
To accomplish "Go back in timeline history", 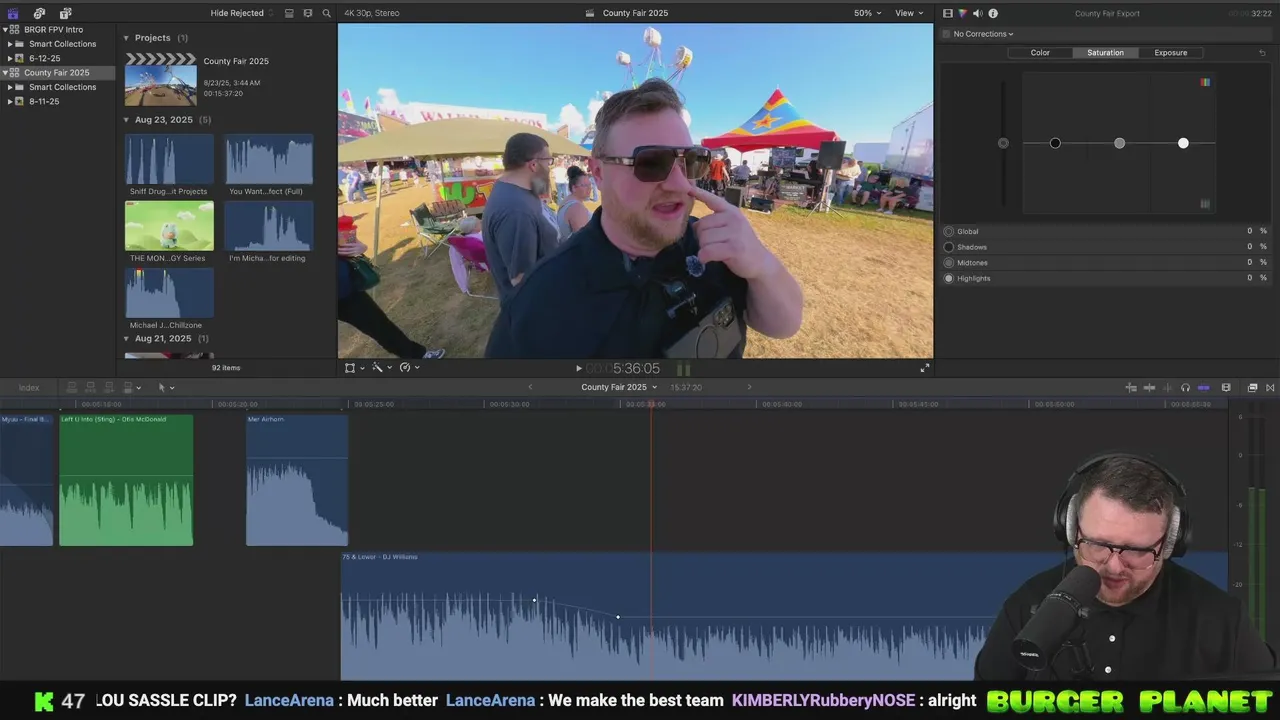I will [x=530, y=387].
